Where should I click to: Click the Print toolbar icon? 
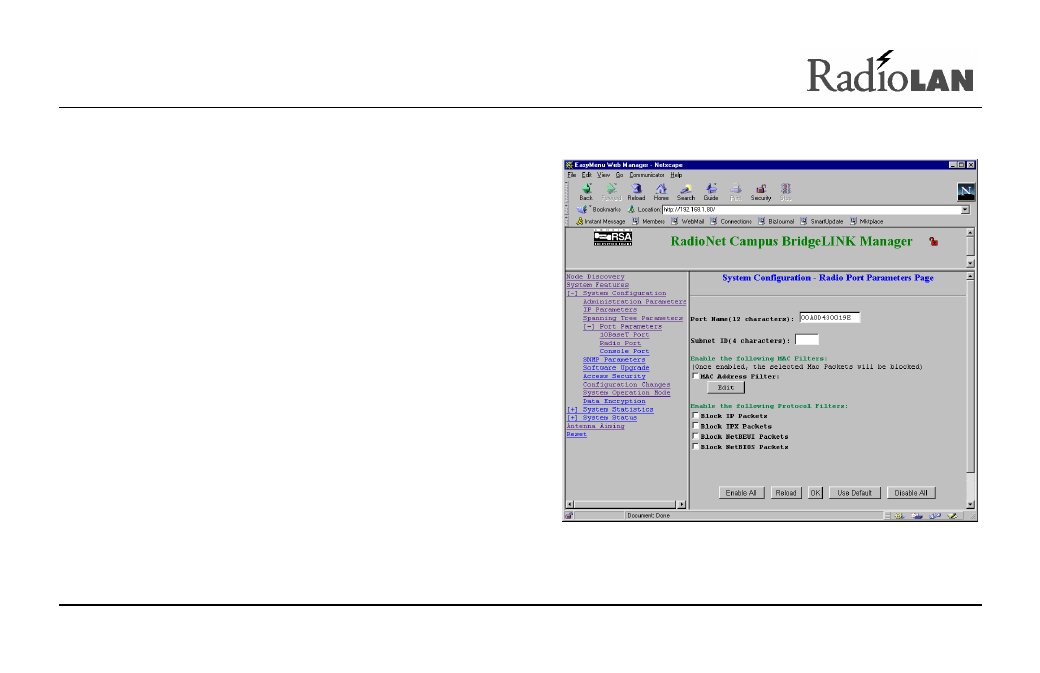pyautogui.click(x=736, y=192)
